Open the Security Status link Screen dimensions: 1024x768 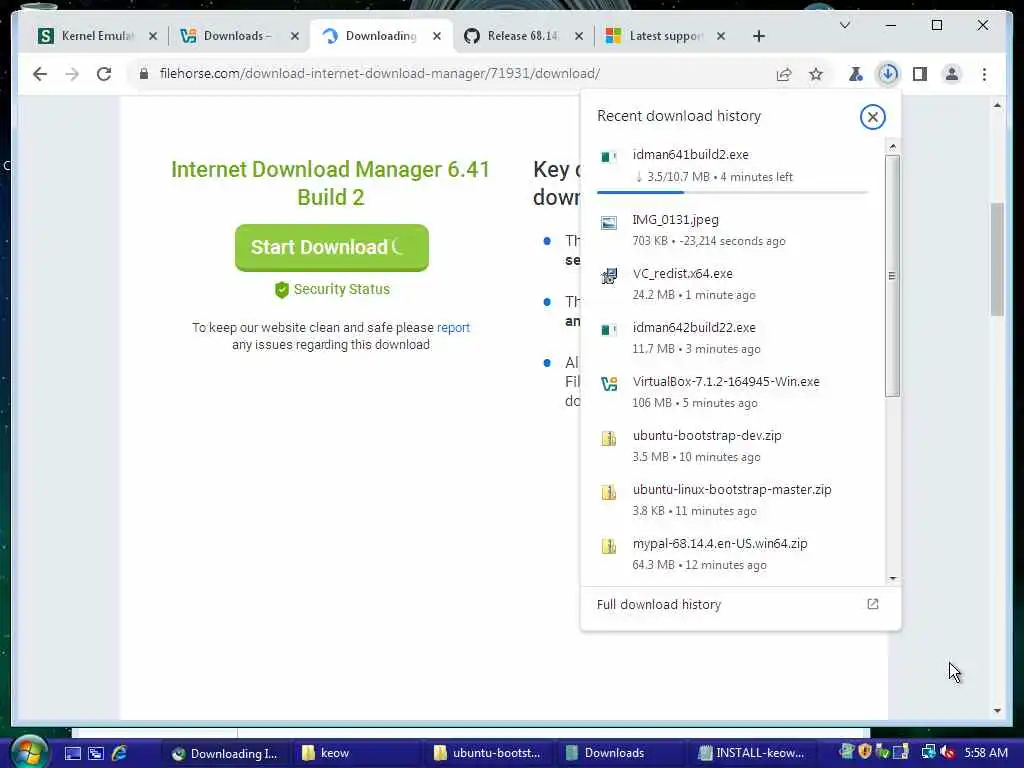click(x=332, y=289)
